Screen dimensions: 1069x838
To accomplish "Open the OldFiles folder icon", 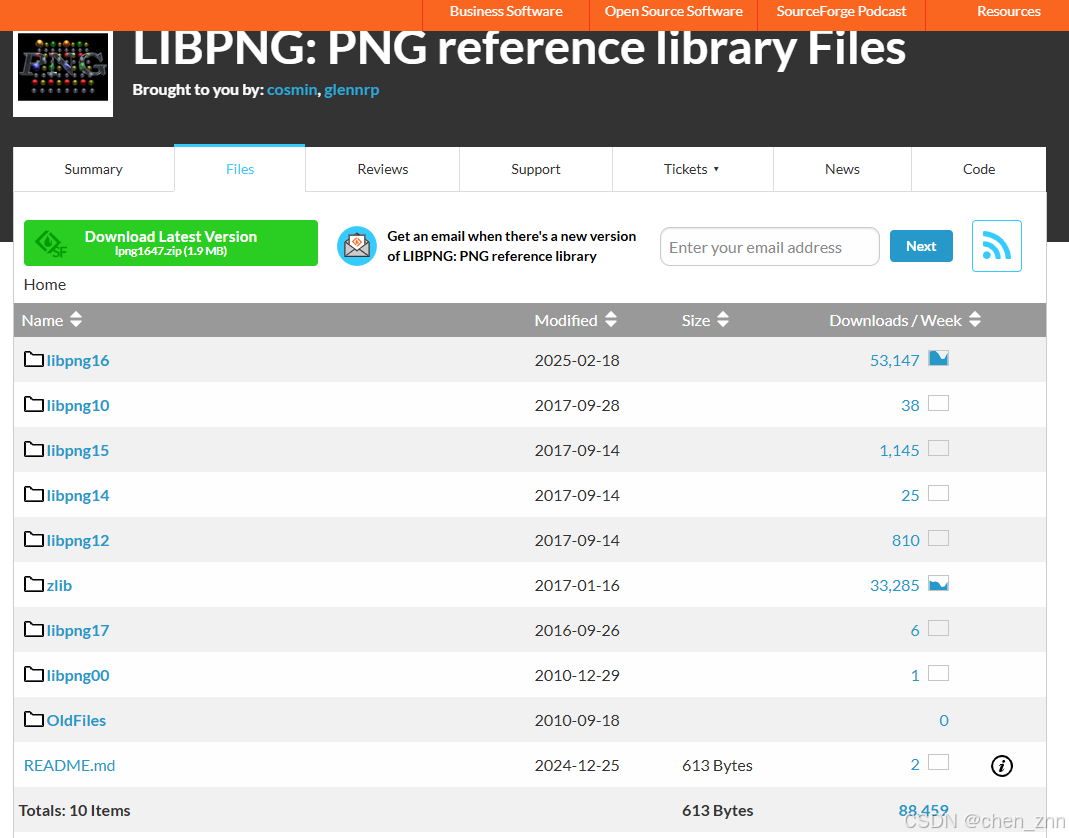I will coord(31,719).
